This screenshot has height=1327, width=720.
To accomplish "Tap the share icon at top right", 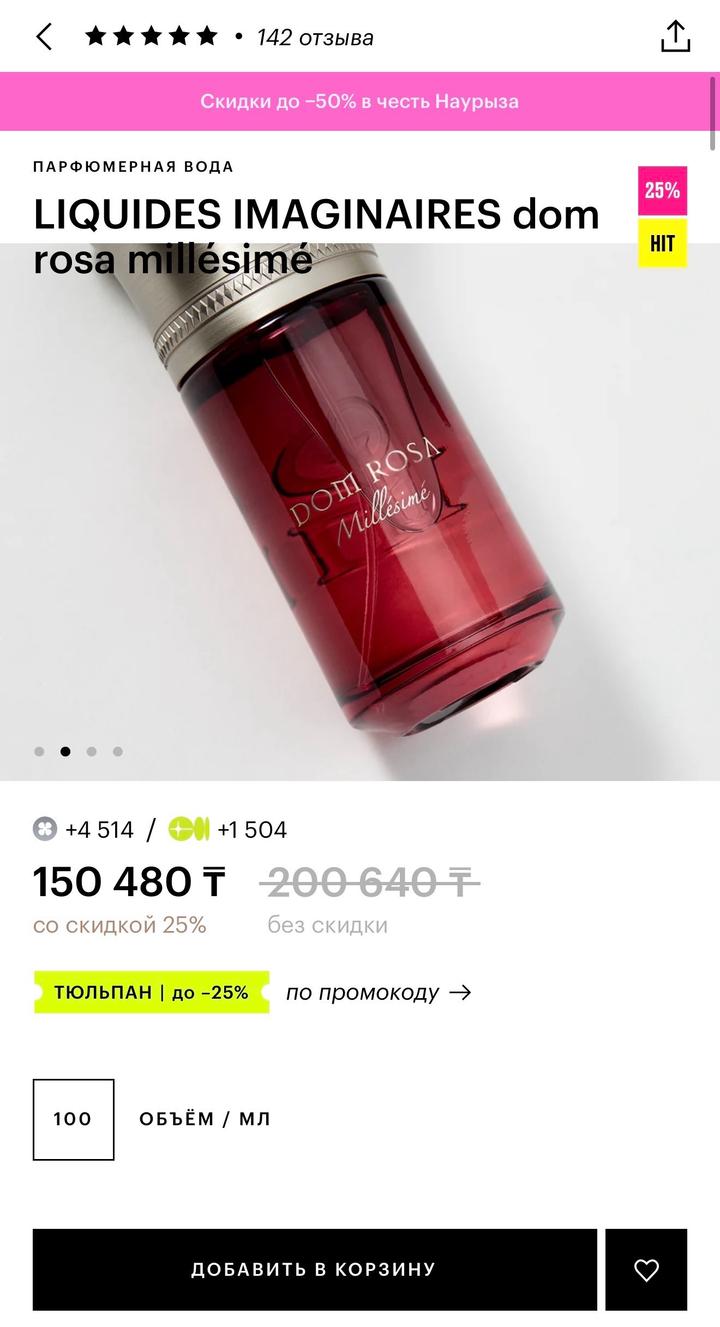I will (x=676, y=36).
